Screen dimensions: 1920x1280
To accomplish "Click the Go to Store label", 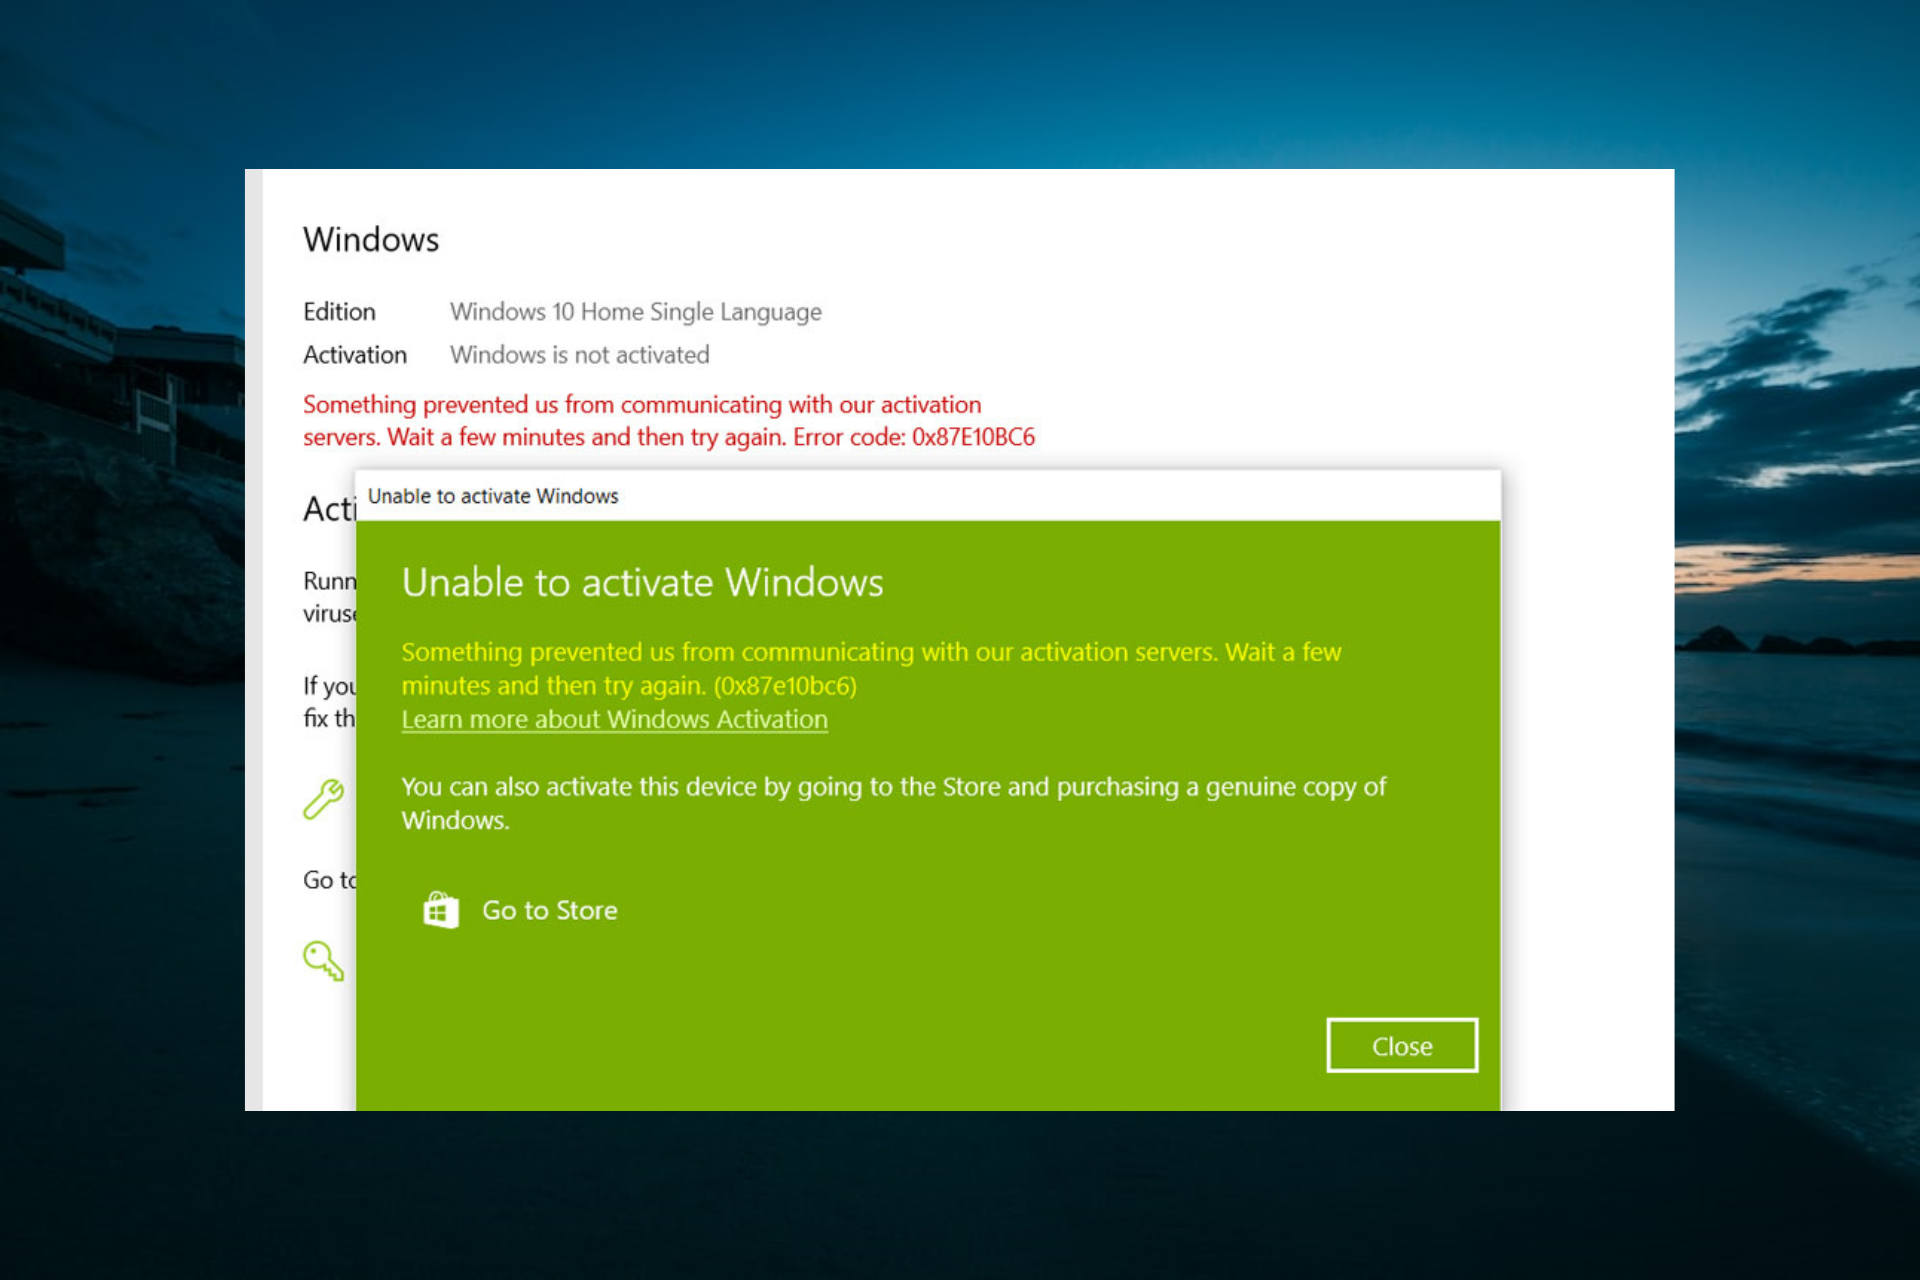I will (x=550, y=910).
